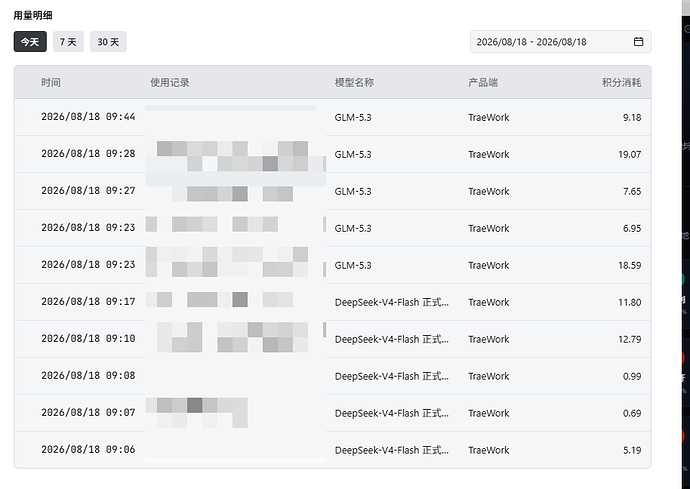Click the 9.18 points value
The height and width of the screenshot is (489, 690).
point(632,118)
